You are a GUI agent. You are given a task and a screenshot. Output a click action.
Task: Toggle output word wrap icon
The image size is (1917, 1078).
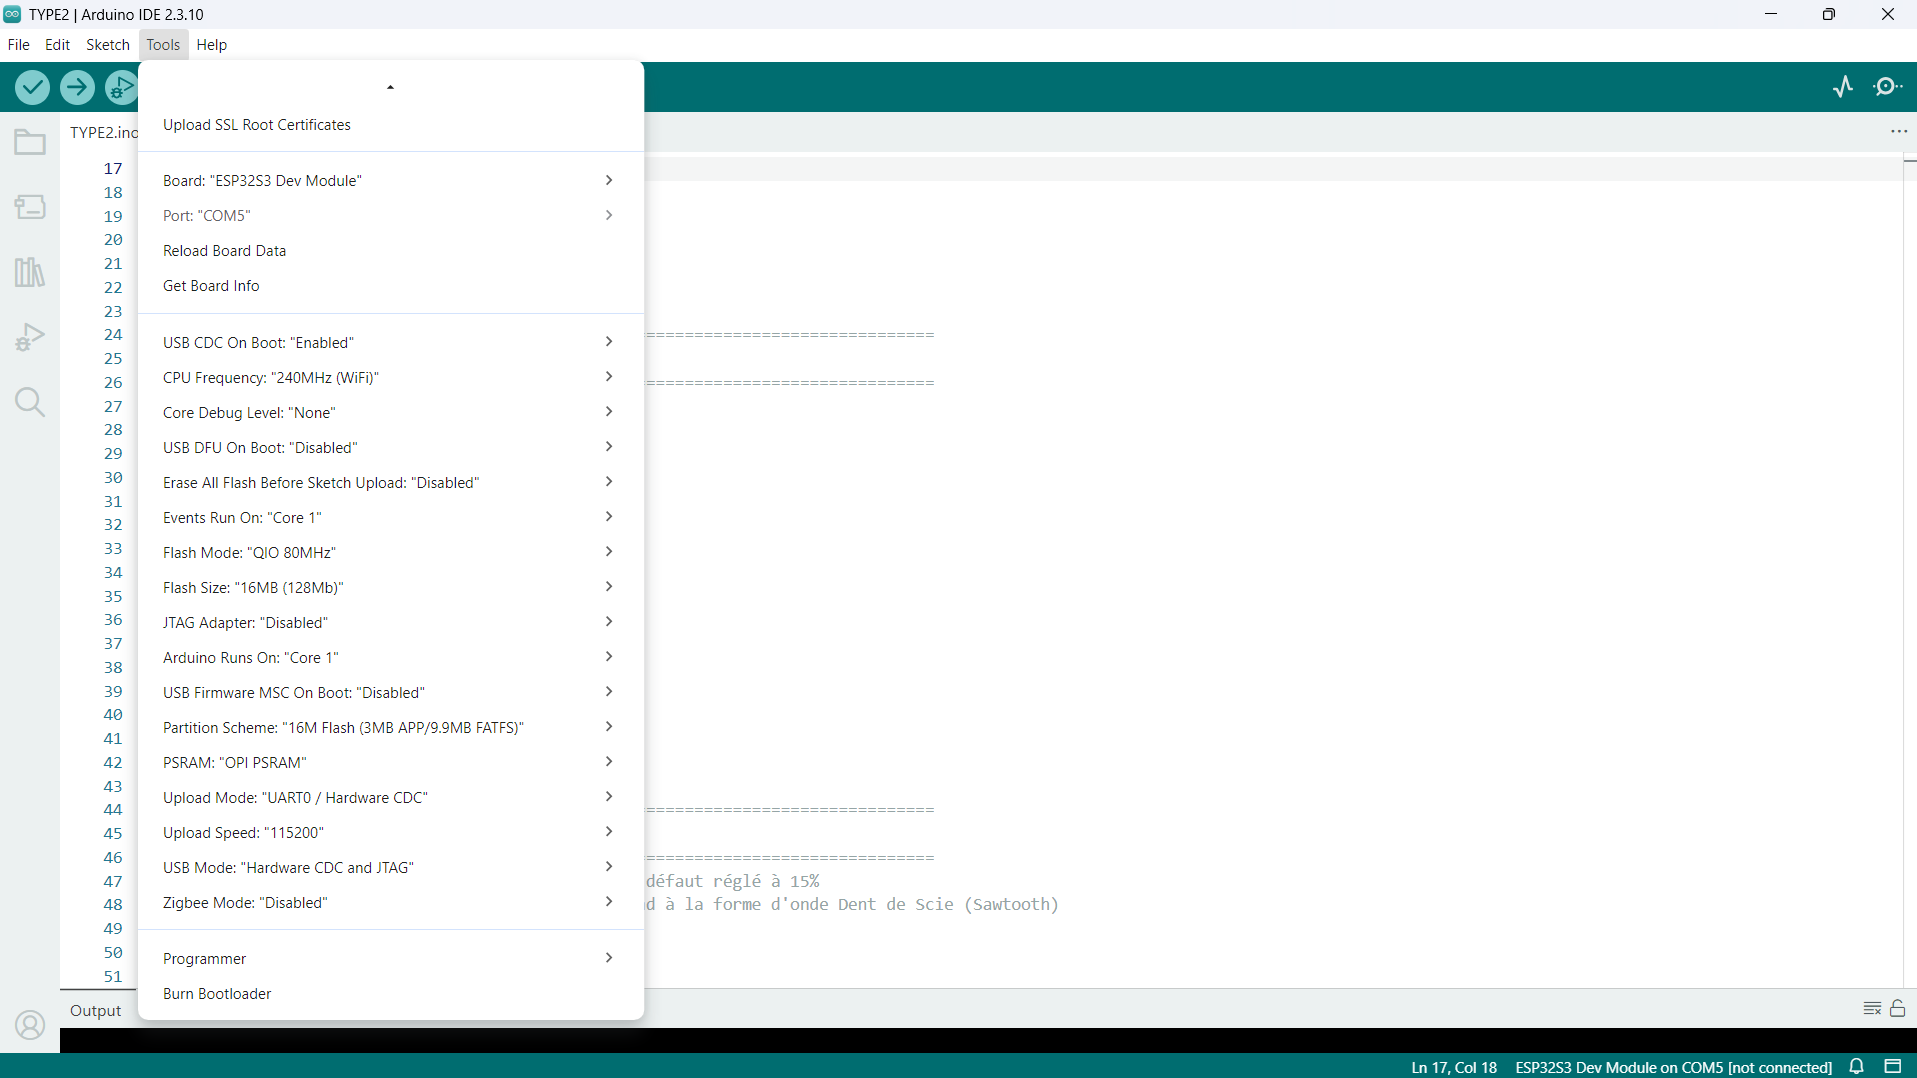[1872, 1009]
